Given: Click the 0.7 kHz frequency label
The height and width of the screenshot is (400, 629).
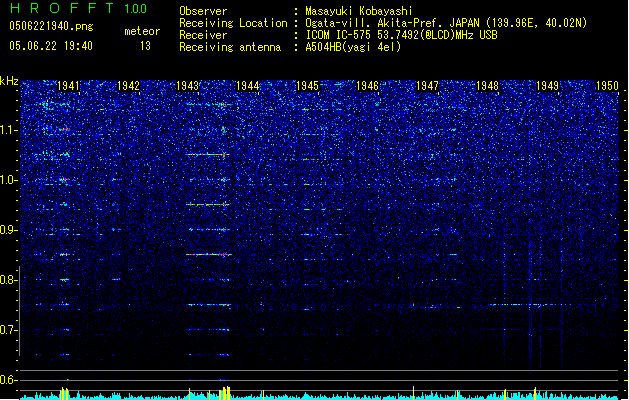Looking at the screenshot, I should coord(8,330).
